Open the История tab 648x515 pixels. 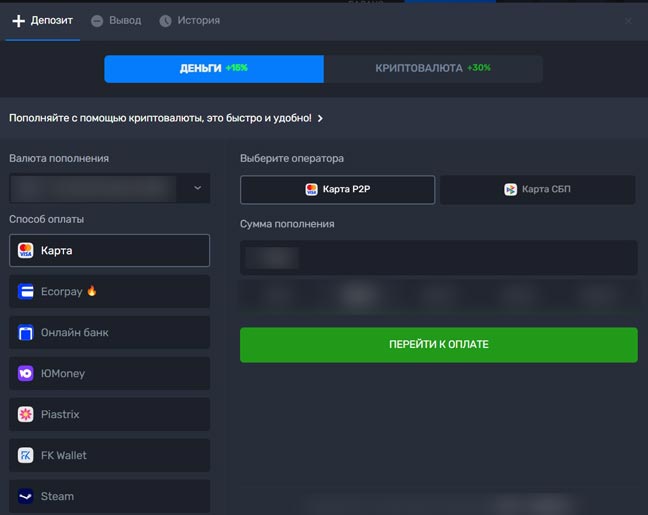[x=189, y=20]
